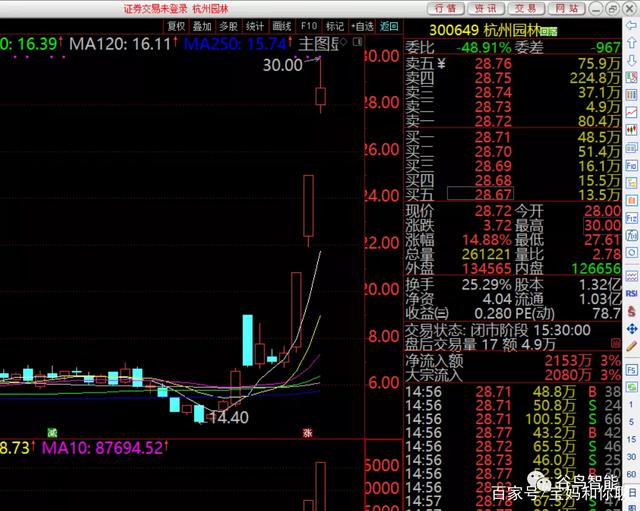Switch to 15-minute period
The image size is (640, 511).
[631, 439]
